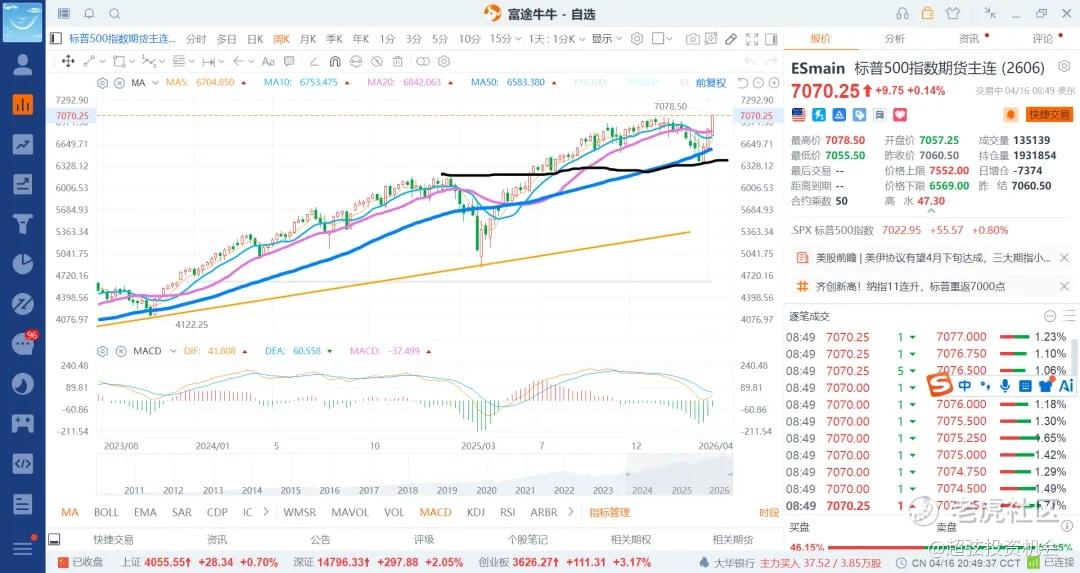This screenshot has width=1080, height=573.
Task: Select the text Aa annotation tool
Action: pos(269,61)
